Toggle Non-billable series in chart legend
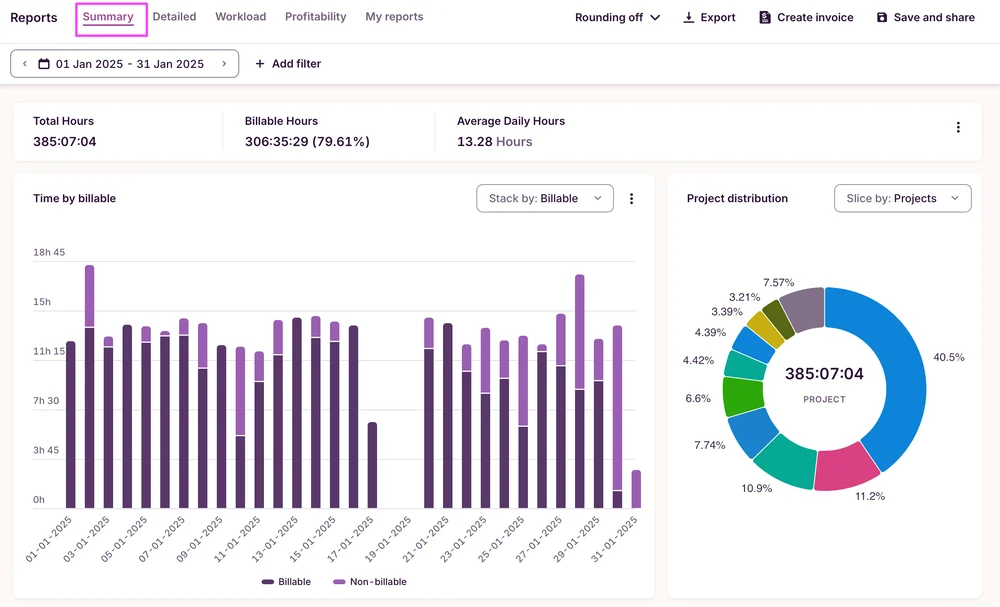 tap(370, 582)
